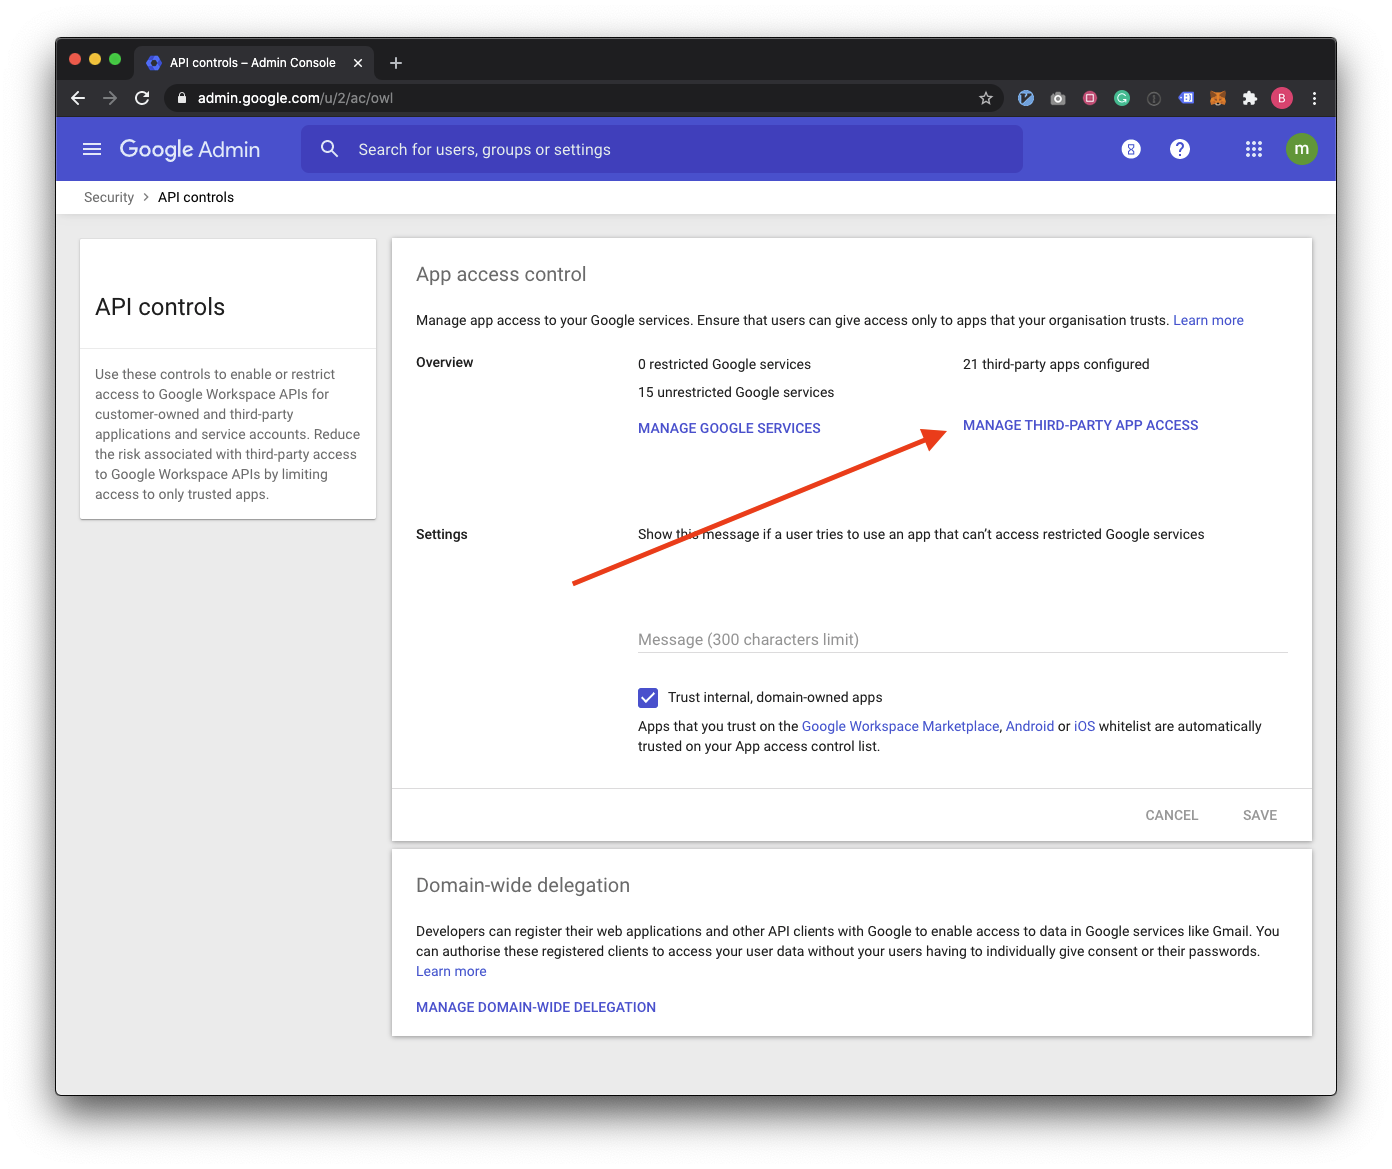The width and height of the screenshot is (1392, 1169).
Task: Open the browser extensions puzzle icon
Action: point(1249,98)
